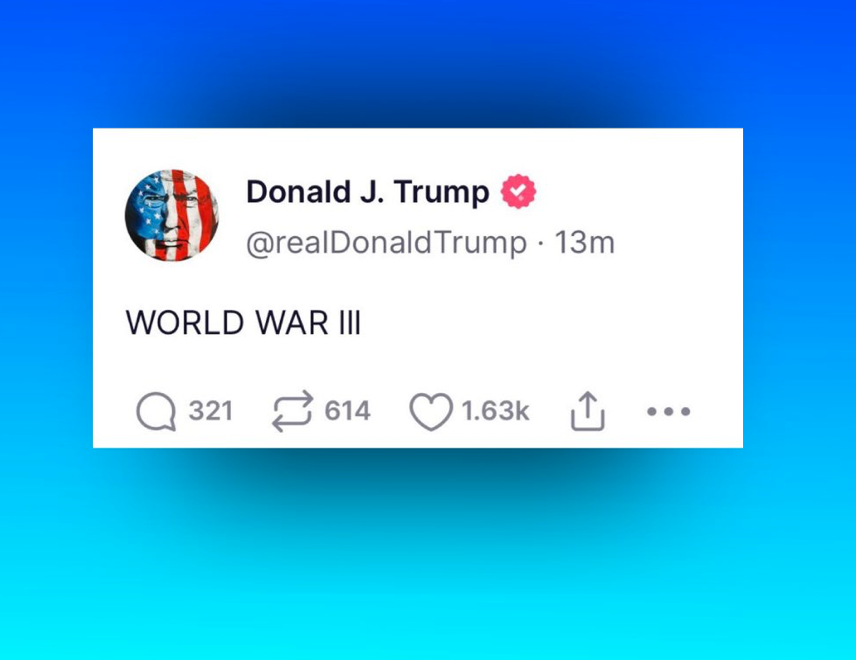Click the reply speech bubble icon
This screenshot has height=660, width=856.
[x=156, y=412]
